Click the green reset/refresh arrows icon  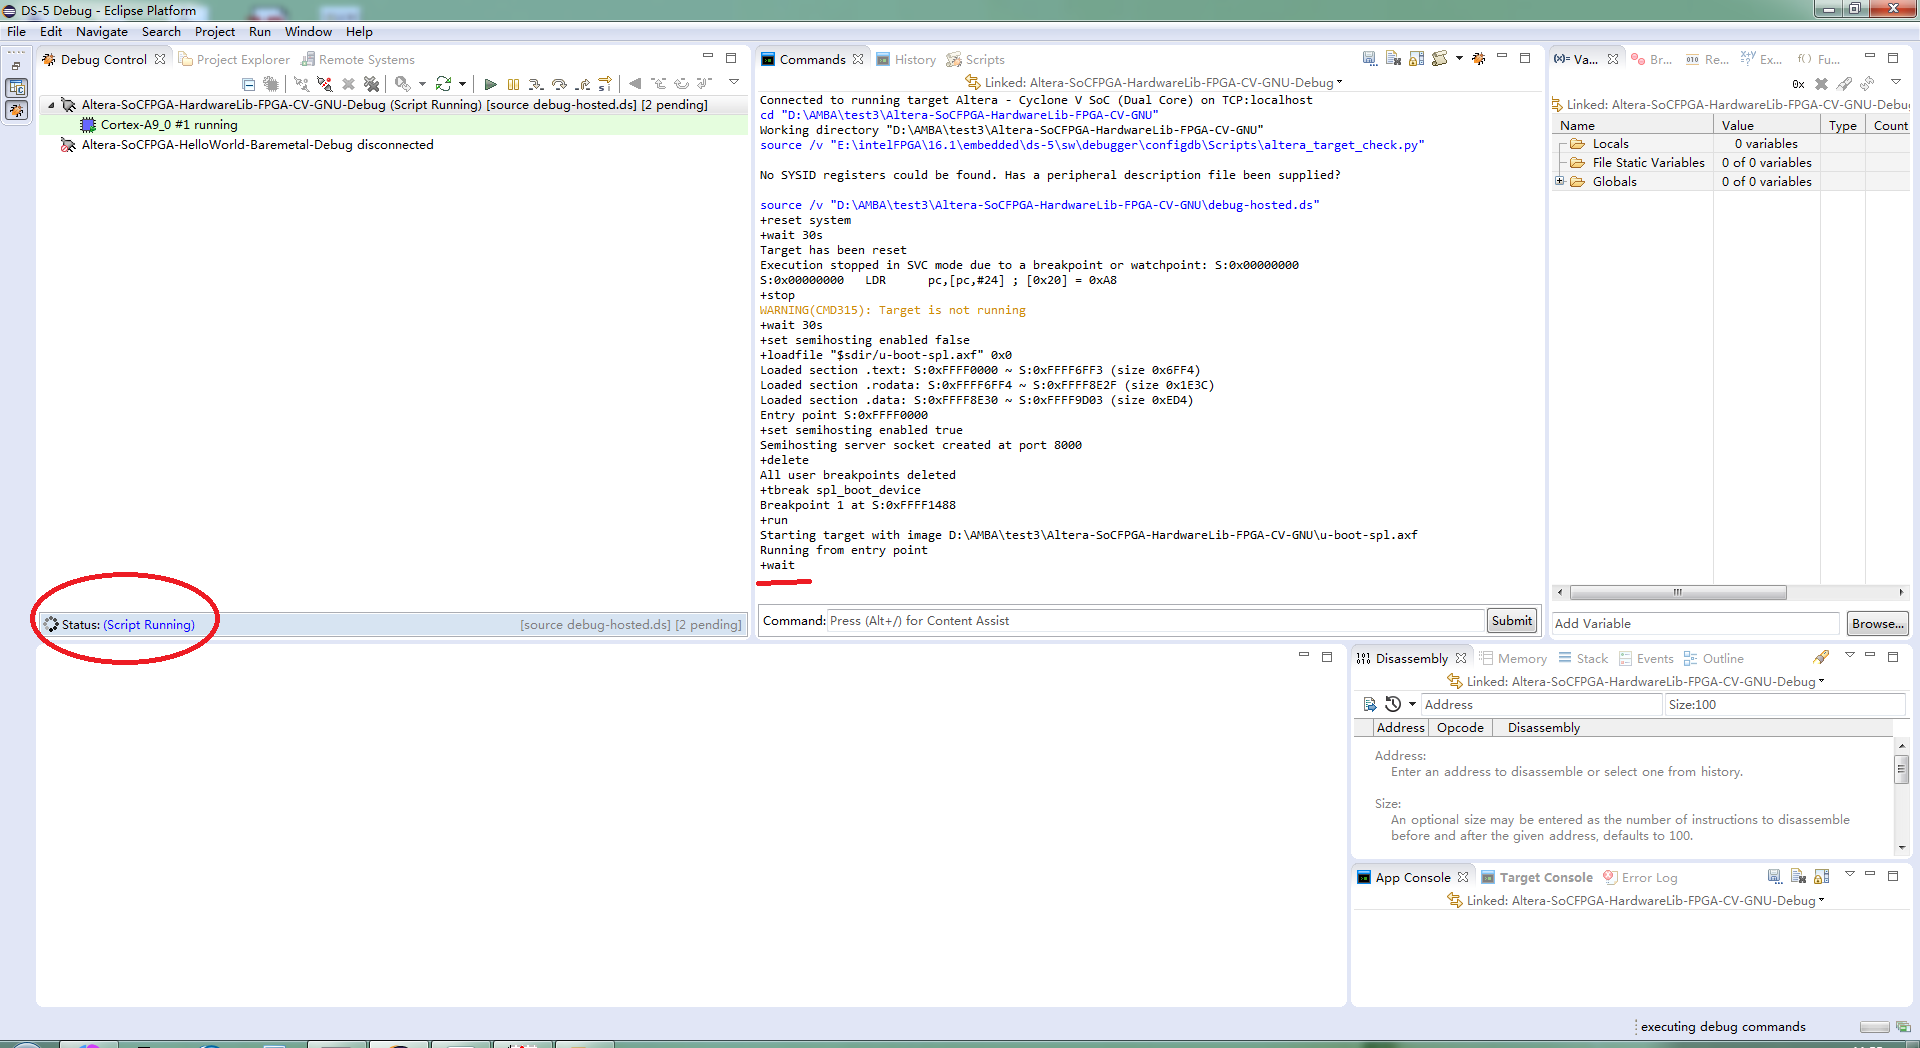point(443,84)
